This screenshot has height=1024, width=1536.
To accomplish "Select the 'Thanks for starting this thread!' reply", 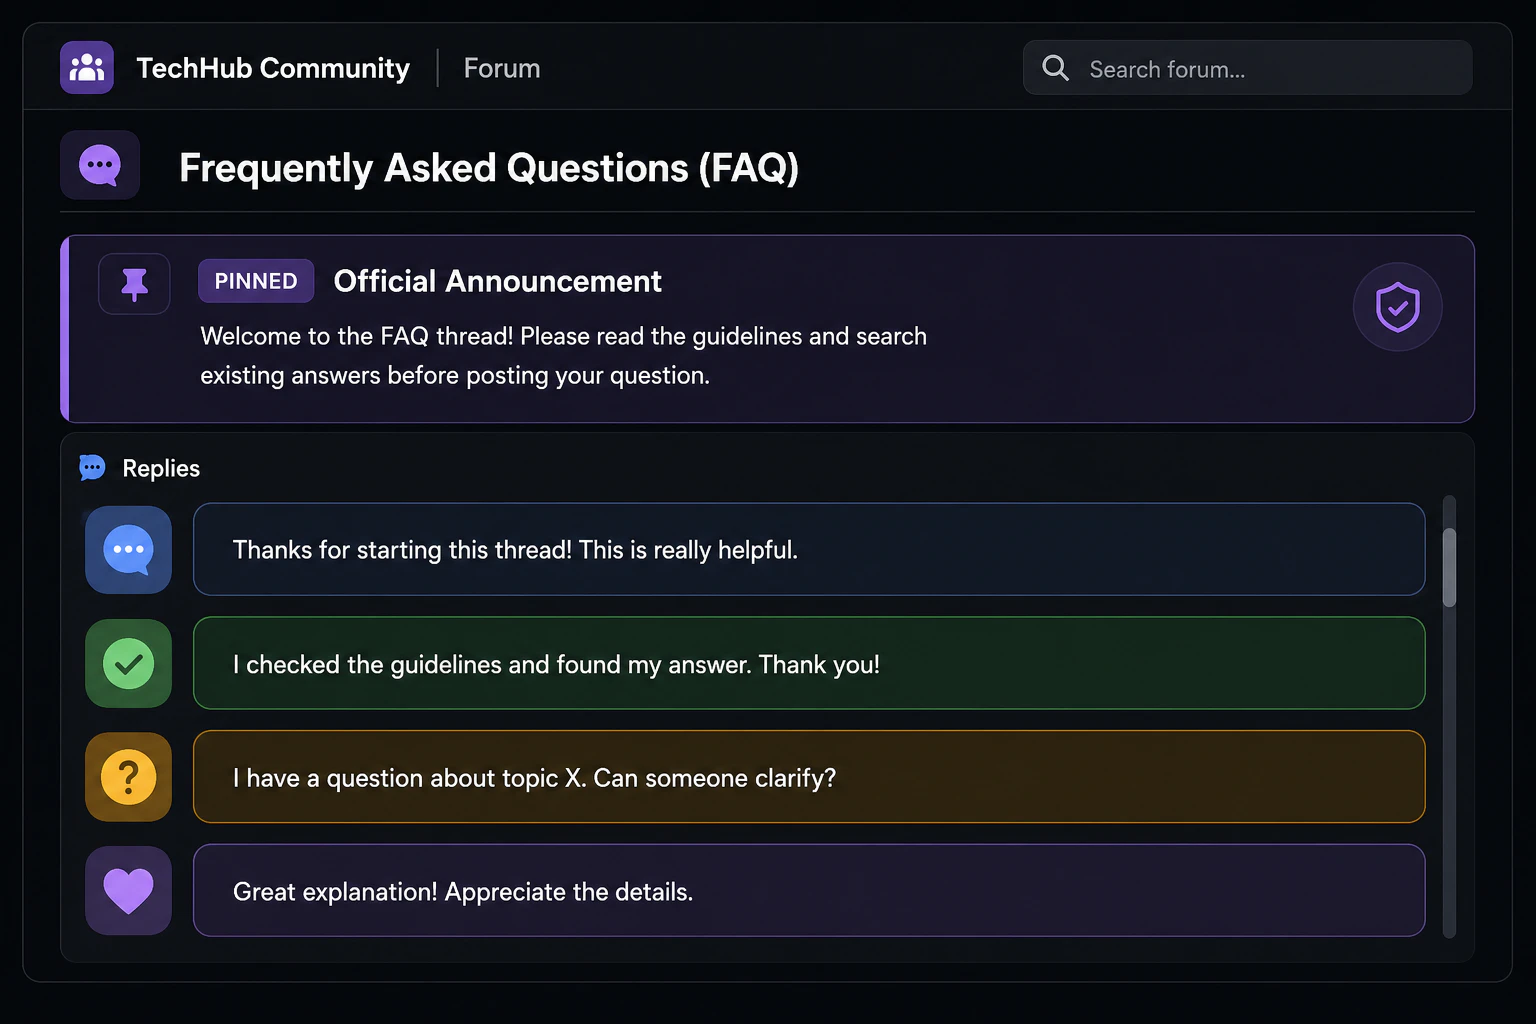I will pyautogui.click(x=809, y=549).
